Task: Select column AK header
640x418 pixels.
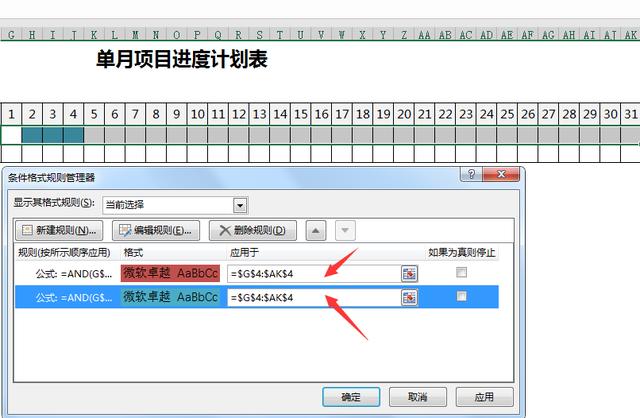Action: point(631,35)
